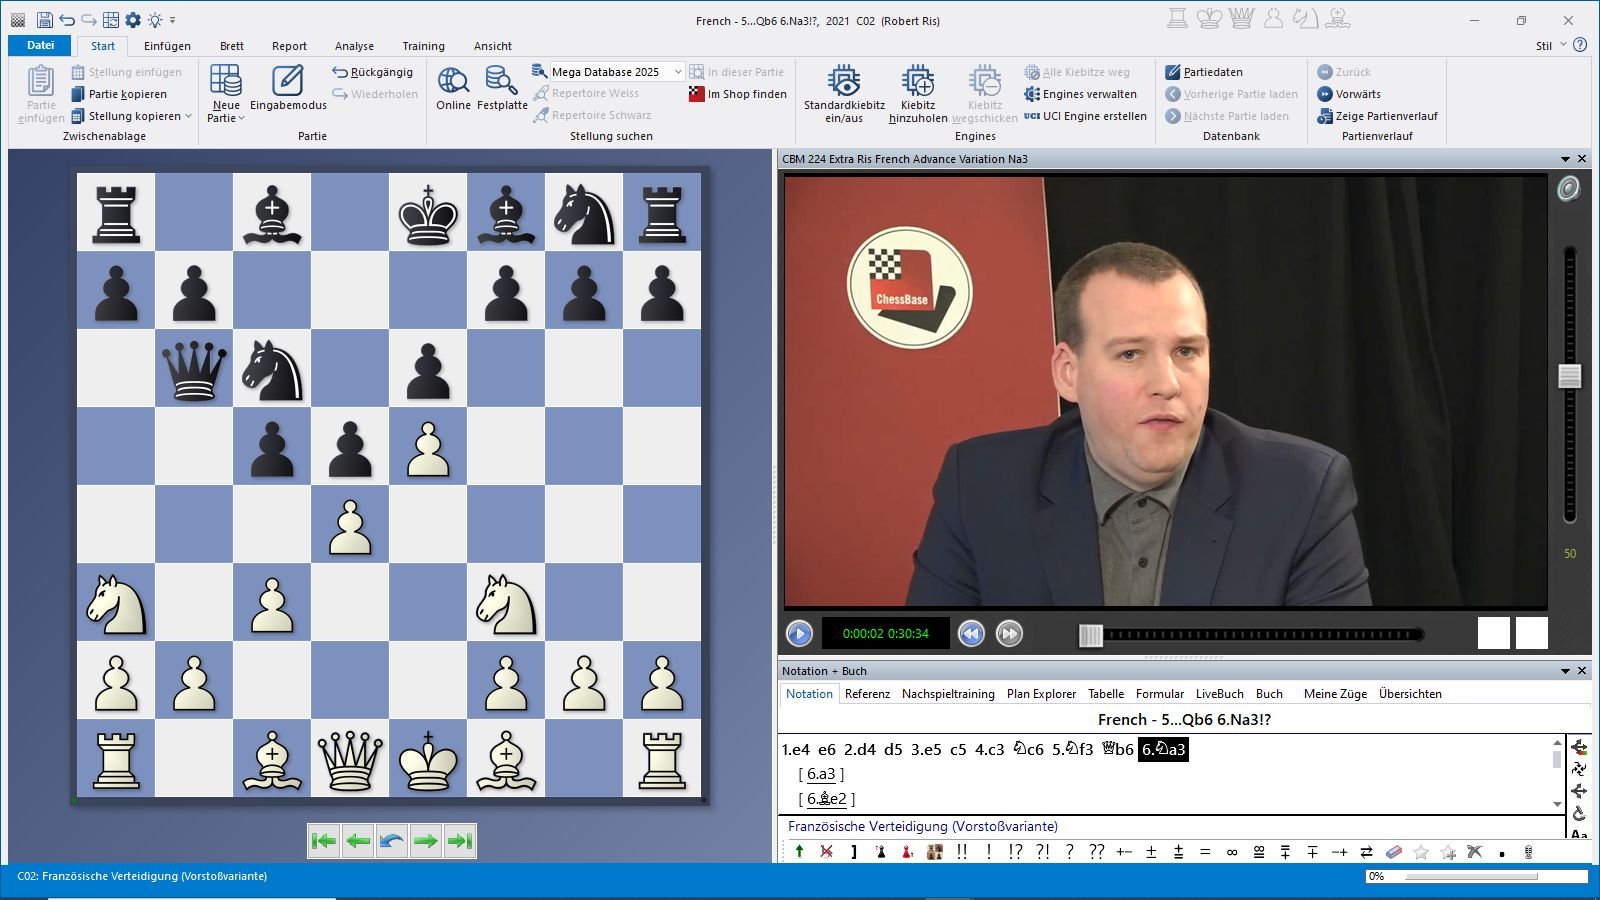This screenshot has width=1600, height=900.
Task: Click the Kiebitz hinzuholen engine icon
Action: click(917, 82)
